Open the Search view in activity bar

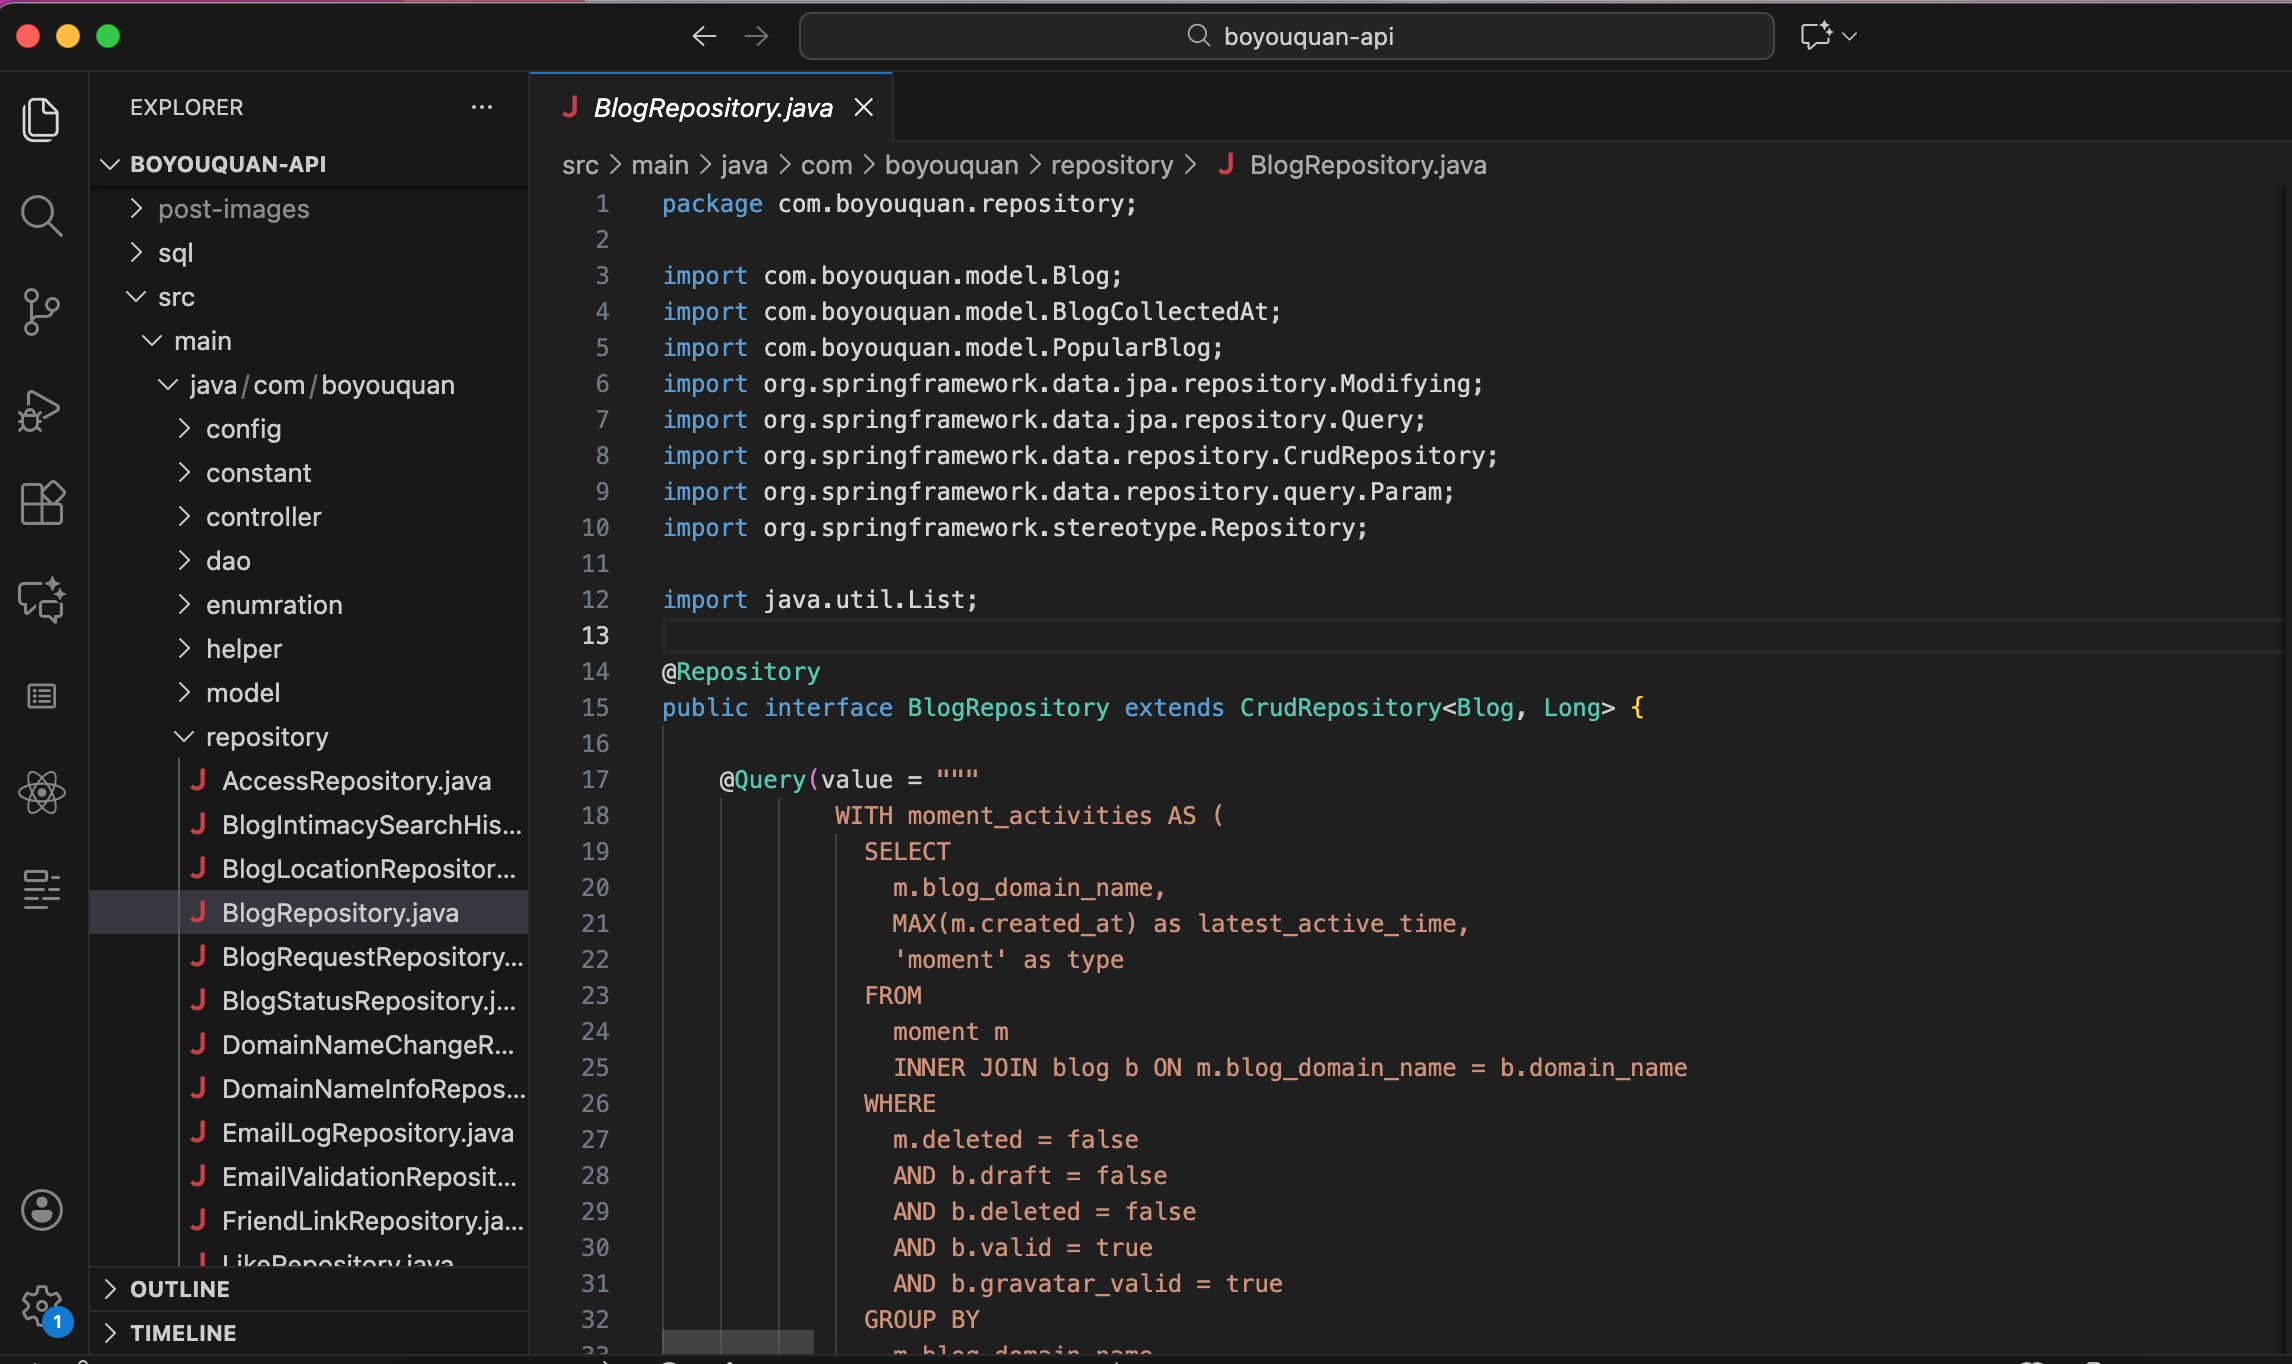pyautogui.click(x=41, y=216)
